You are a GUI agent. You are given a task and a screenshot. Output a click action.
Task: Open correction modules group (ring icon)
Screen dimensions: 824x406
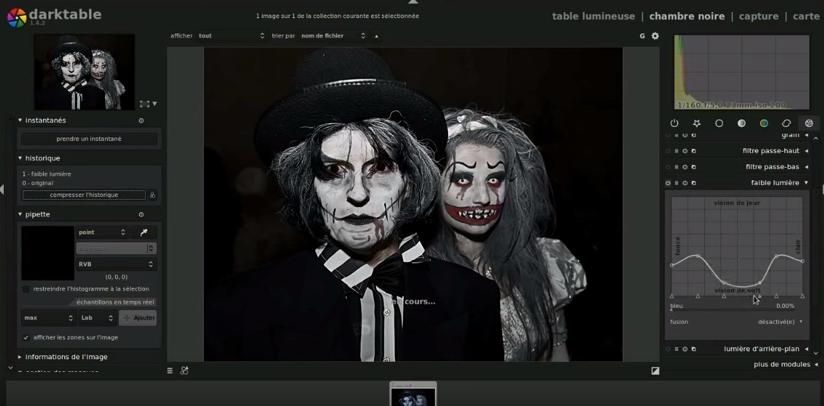pyautogui.click(x=787, y=123)
